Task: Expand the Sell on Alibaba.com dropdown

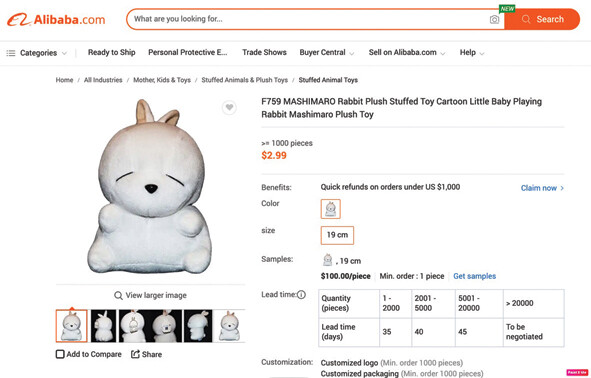Action: coord(407,53)
